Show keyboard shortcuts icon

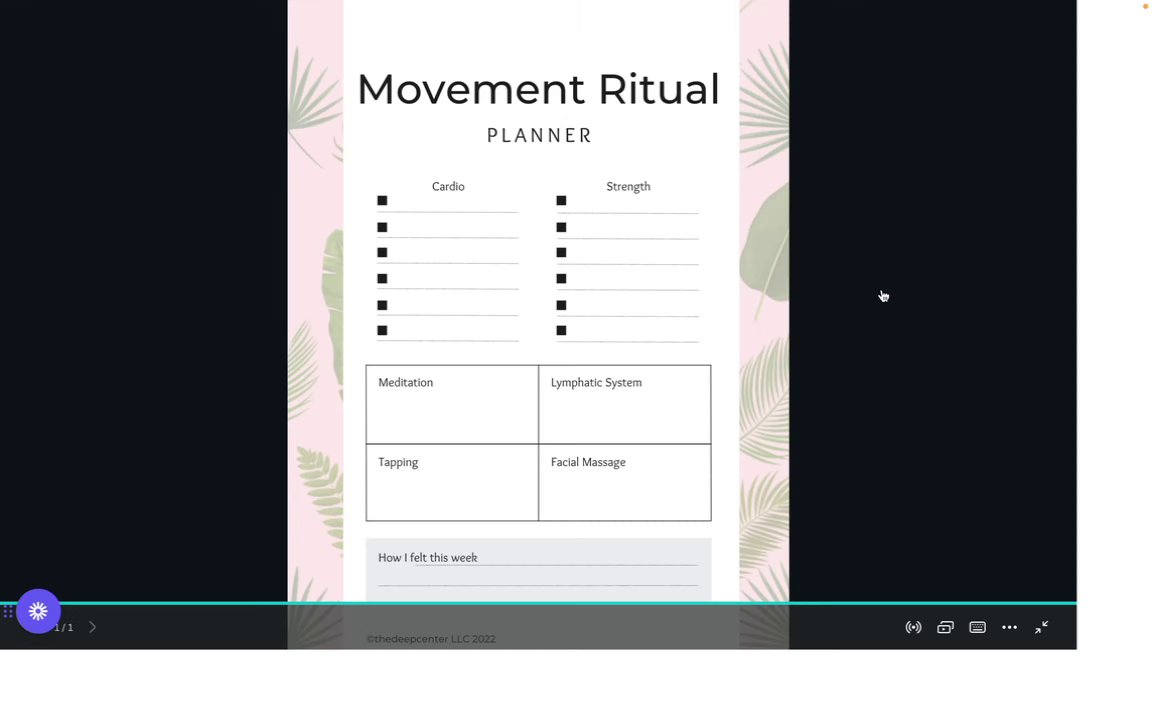(x=977, y=627)
